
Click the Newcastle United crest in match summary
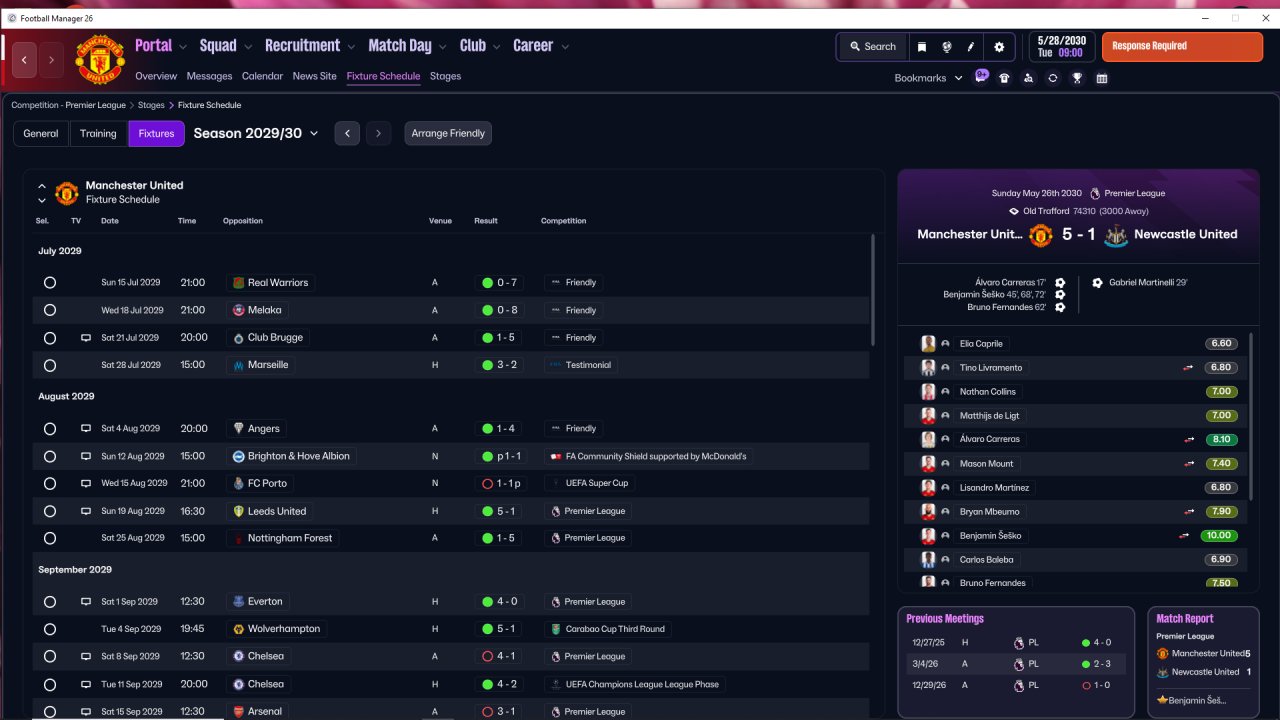1116,235
